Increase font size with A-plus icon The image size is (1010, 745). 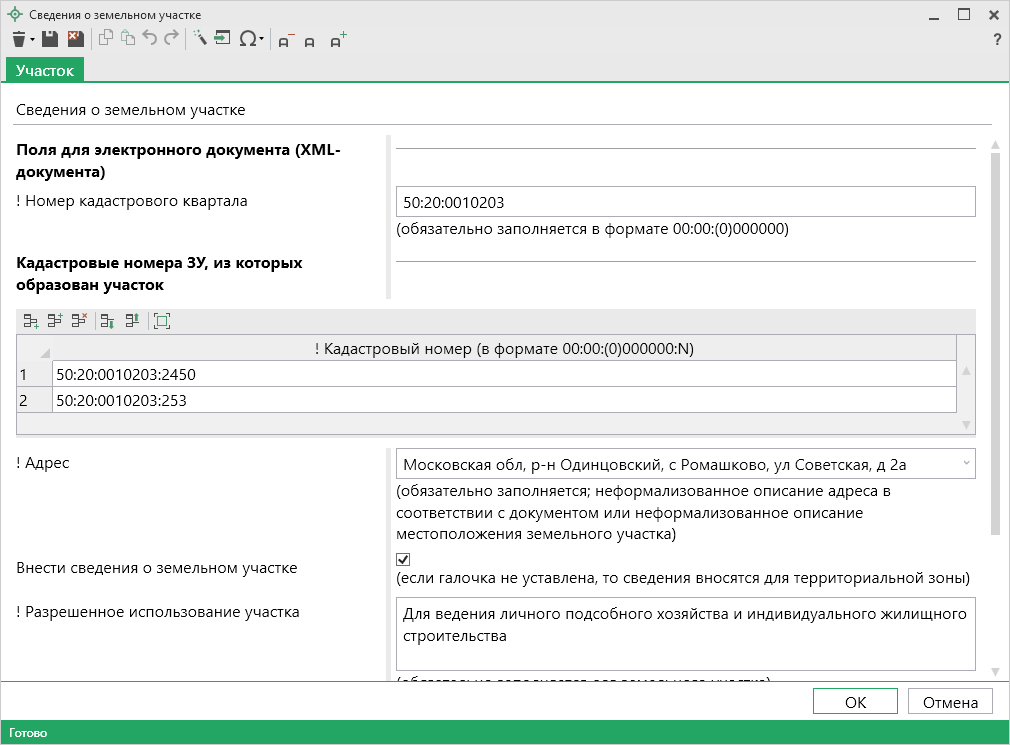point(338,40)
